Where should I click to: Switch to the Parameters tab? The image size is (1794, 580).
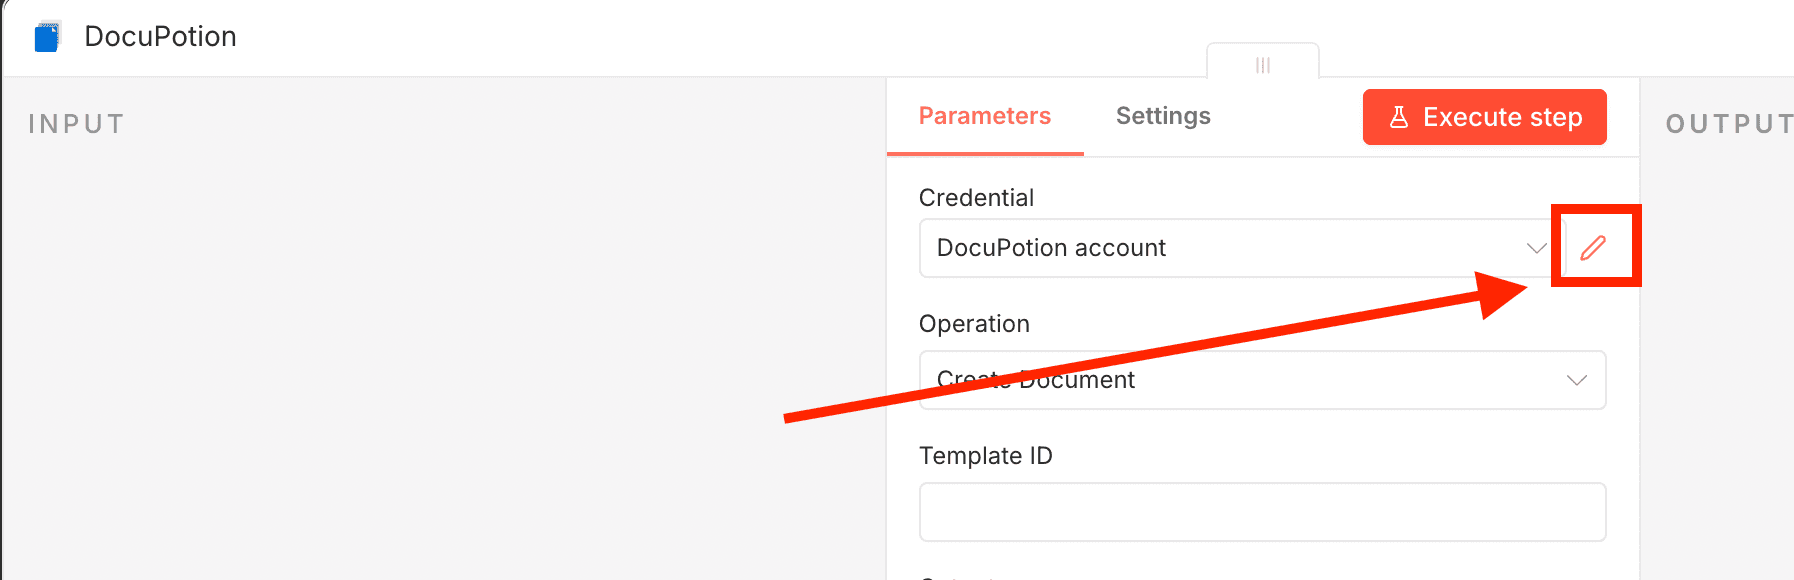coord(984,116)
